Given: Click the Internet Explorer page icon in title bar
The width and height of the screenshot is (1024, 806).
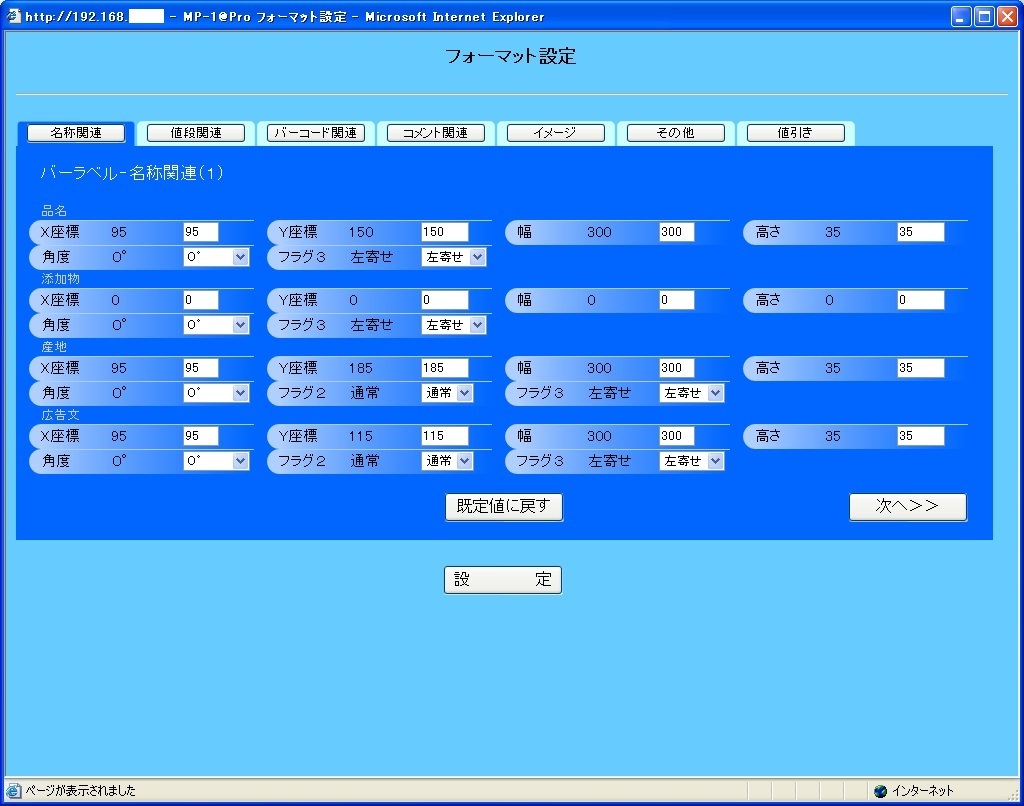Looking at the screenshot, I should point(13,16).
